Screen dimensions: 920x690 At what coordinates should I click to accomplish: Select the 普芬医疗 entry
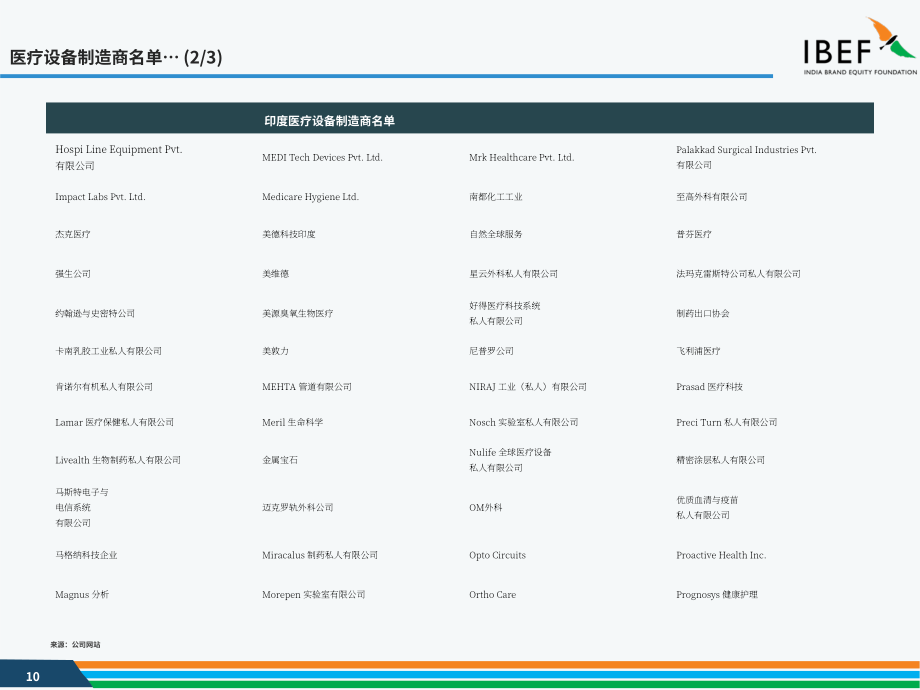tap(694, 234)
